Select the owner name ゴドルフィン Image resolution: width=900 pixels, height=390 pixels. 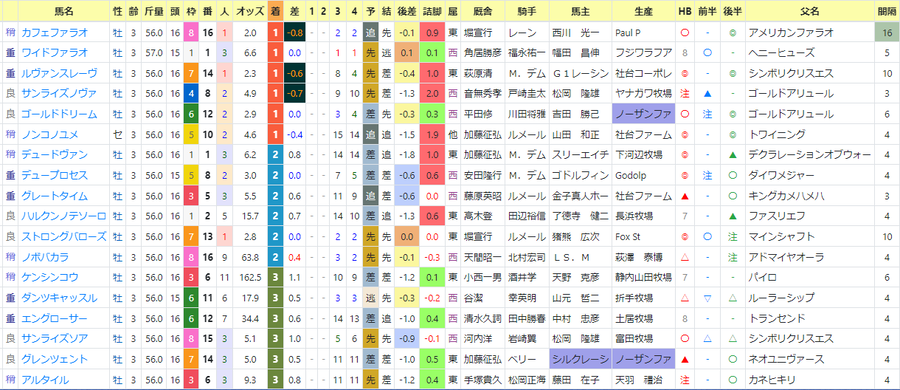coord(579,176)
